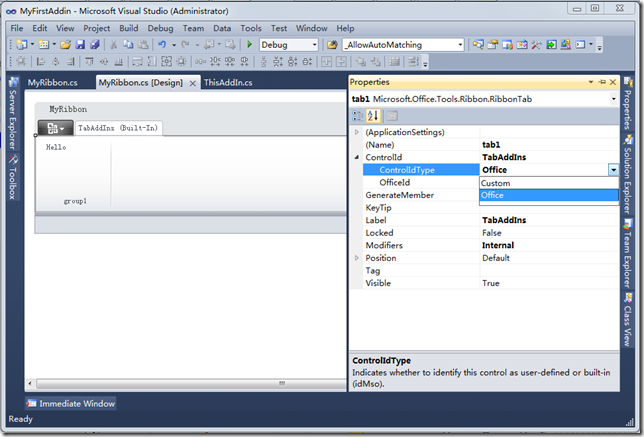Open the Toolbox hammer-and-wrench toolbar icon
This screenshot has height=437, width=644.
tap(536, 45)
